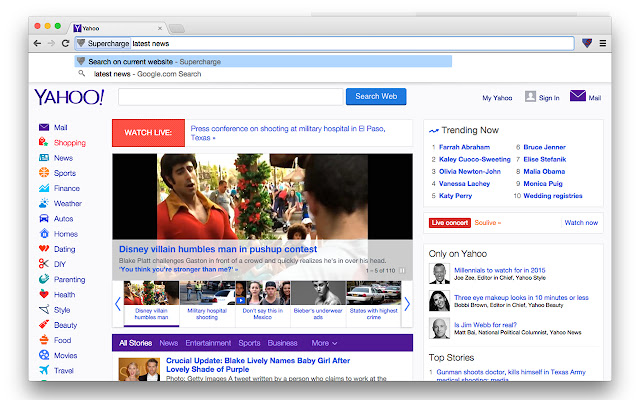Show previous carousel thumbnails arrow
This screenshot has height=400, width=640.
click(118, 304)
